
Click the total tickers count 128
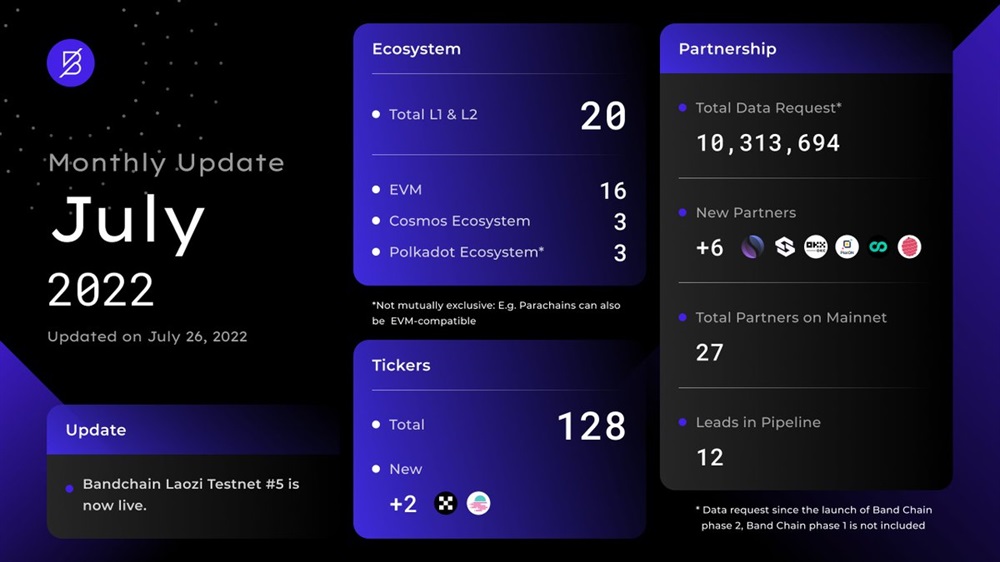coord(591,426)
